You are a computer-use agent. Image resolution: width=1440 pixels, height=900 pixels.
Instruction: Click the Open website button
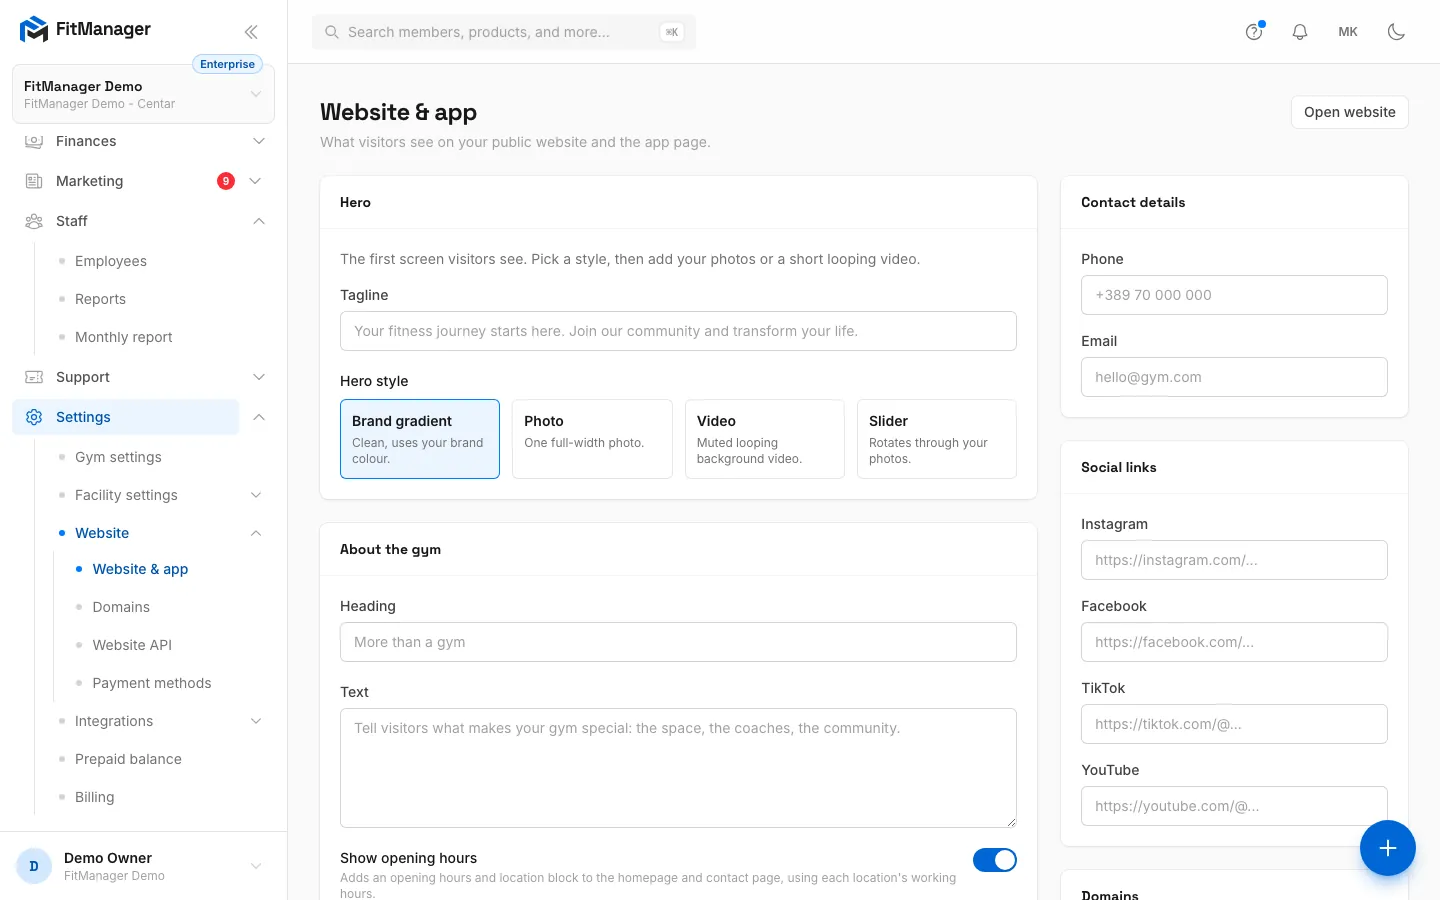[1349, 112]
